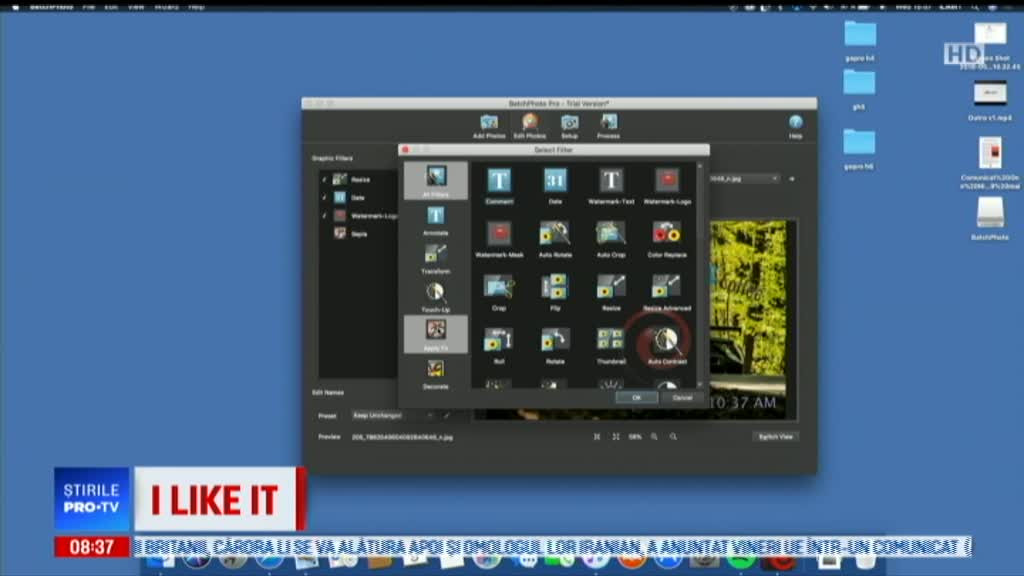Cancel the Select Filter dialog
This screenshot has width=1024, height=576.
click(682, 398)
